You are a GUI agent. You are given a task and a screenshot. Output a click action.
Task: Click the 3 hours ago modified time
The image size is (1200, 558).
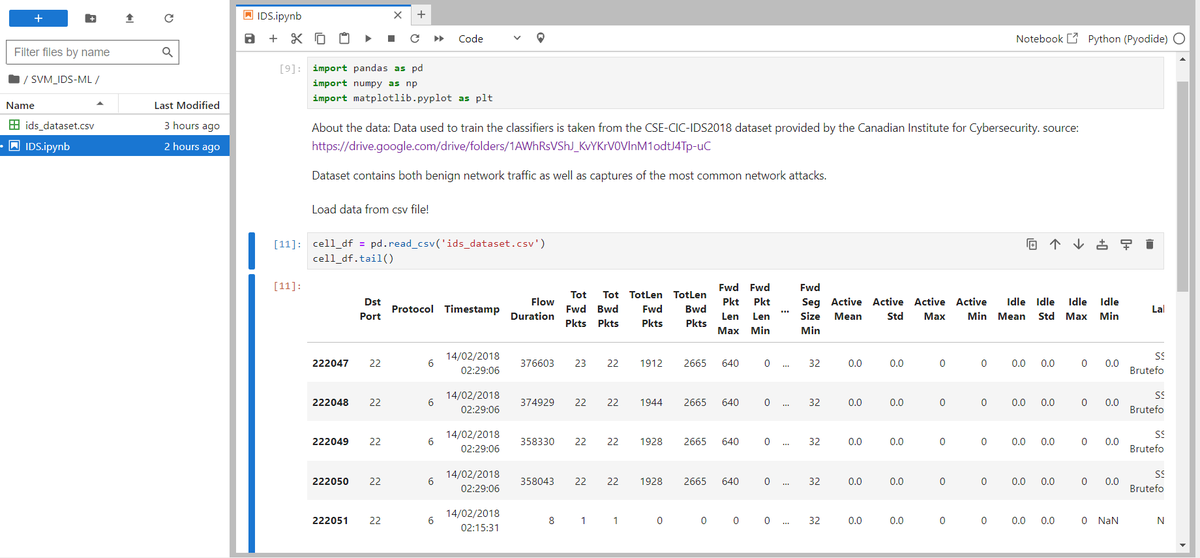[x=192, y=126]
